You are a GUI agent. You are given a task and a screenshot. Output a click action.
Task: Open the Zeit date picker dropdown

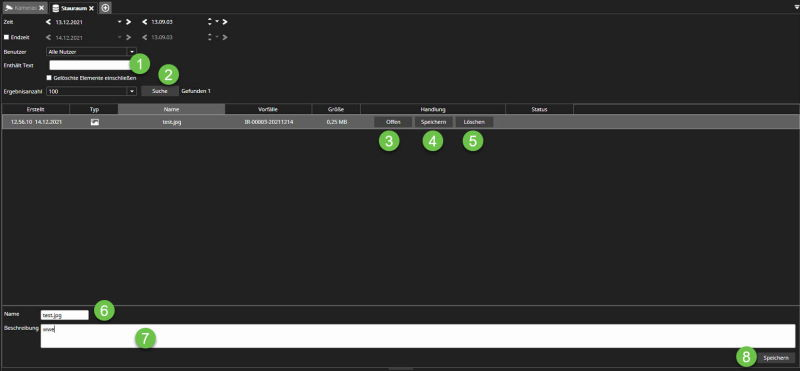coord(119,22)
